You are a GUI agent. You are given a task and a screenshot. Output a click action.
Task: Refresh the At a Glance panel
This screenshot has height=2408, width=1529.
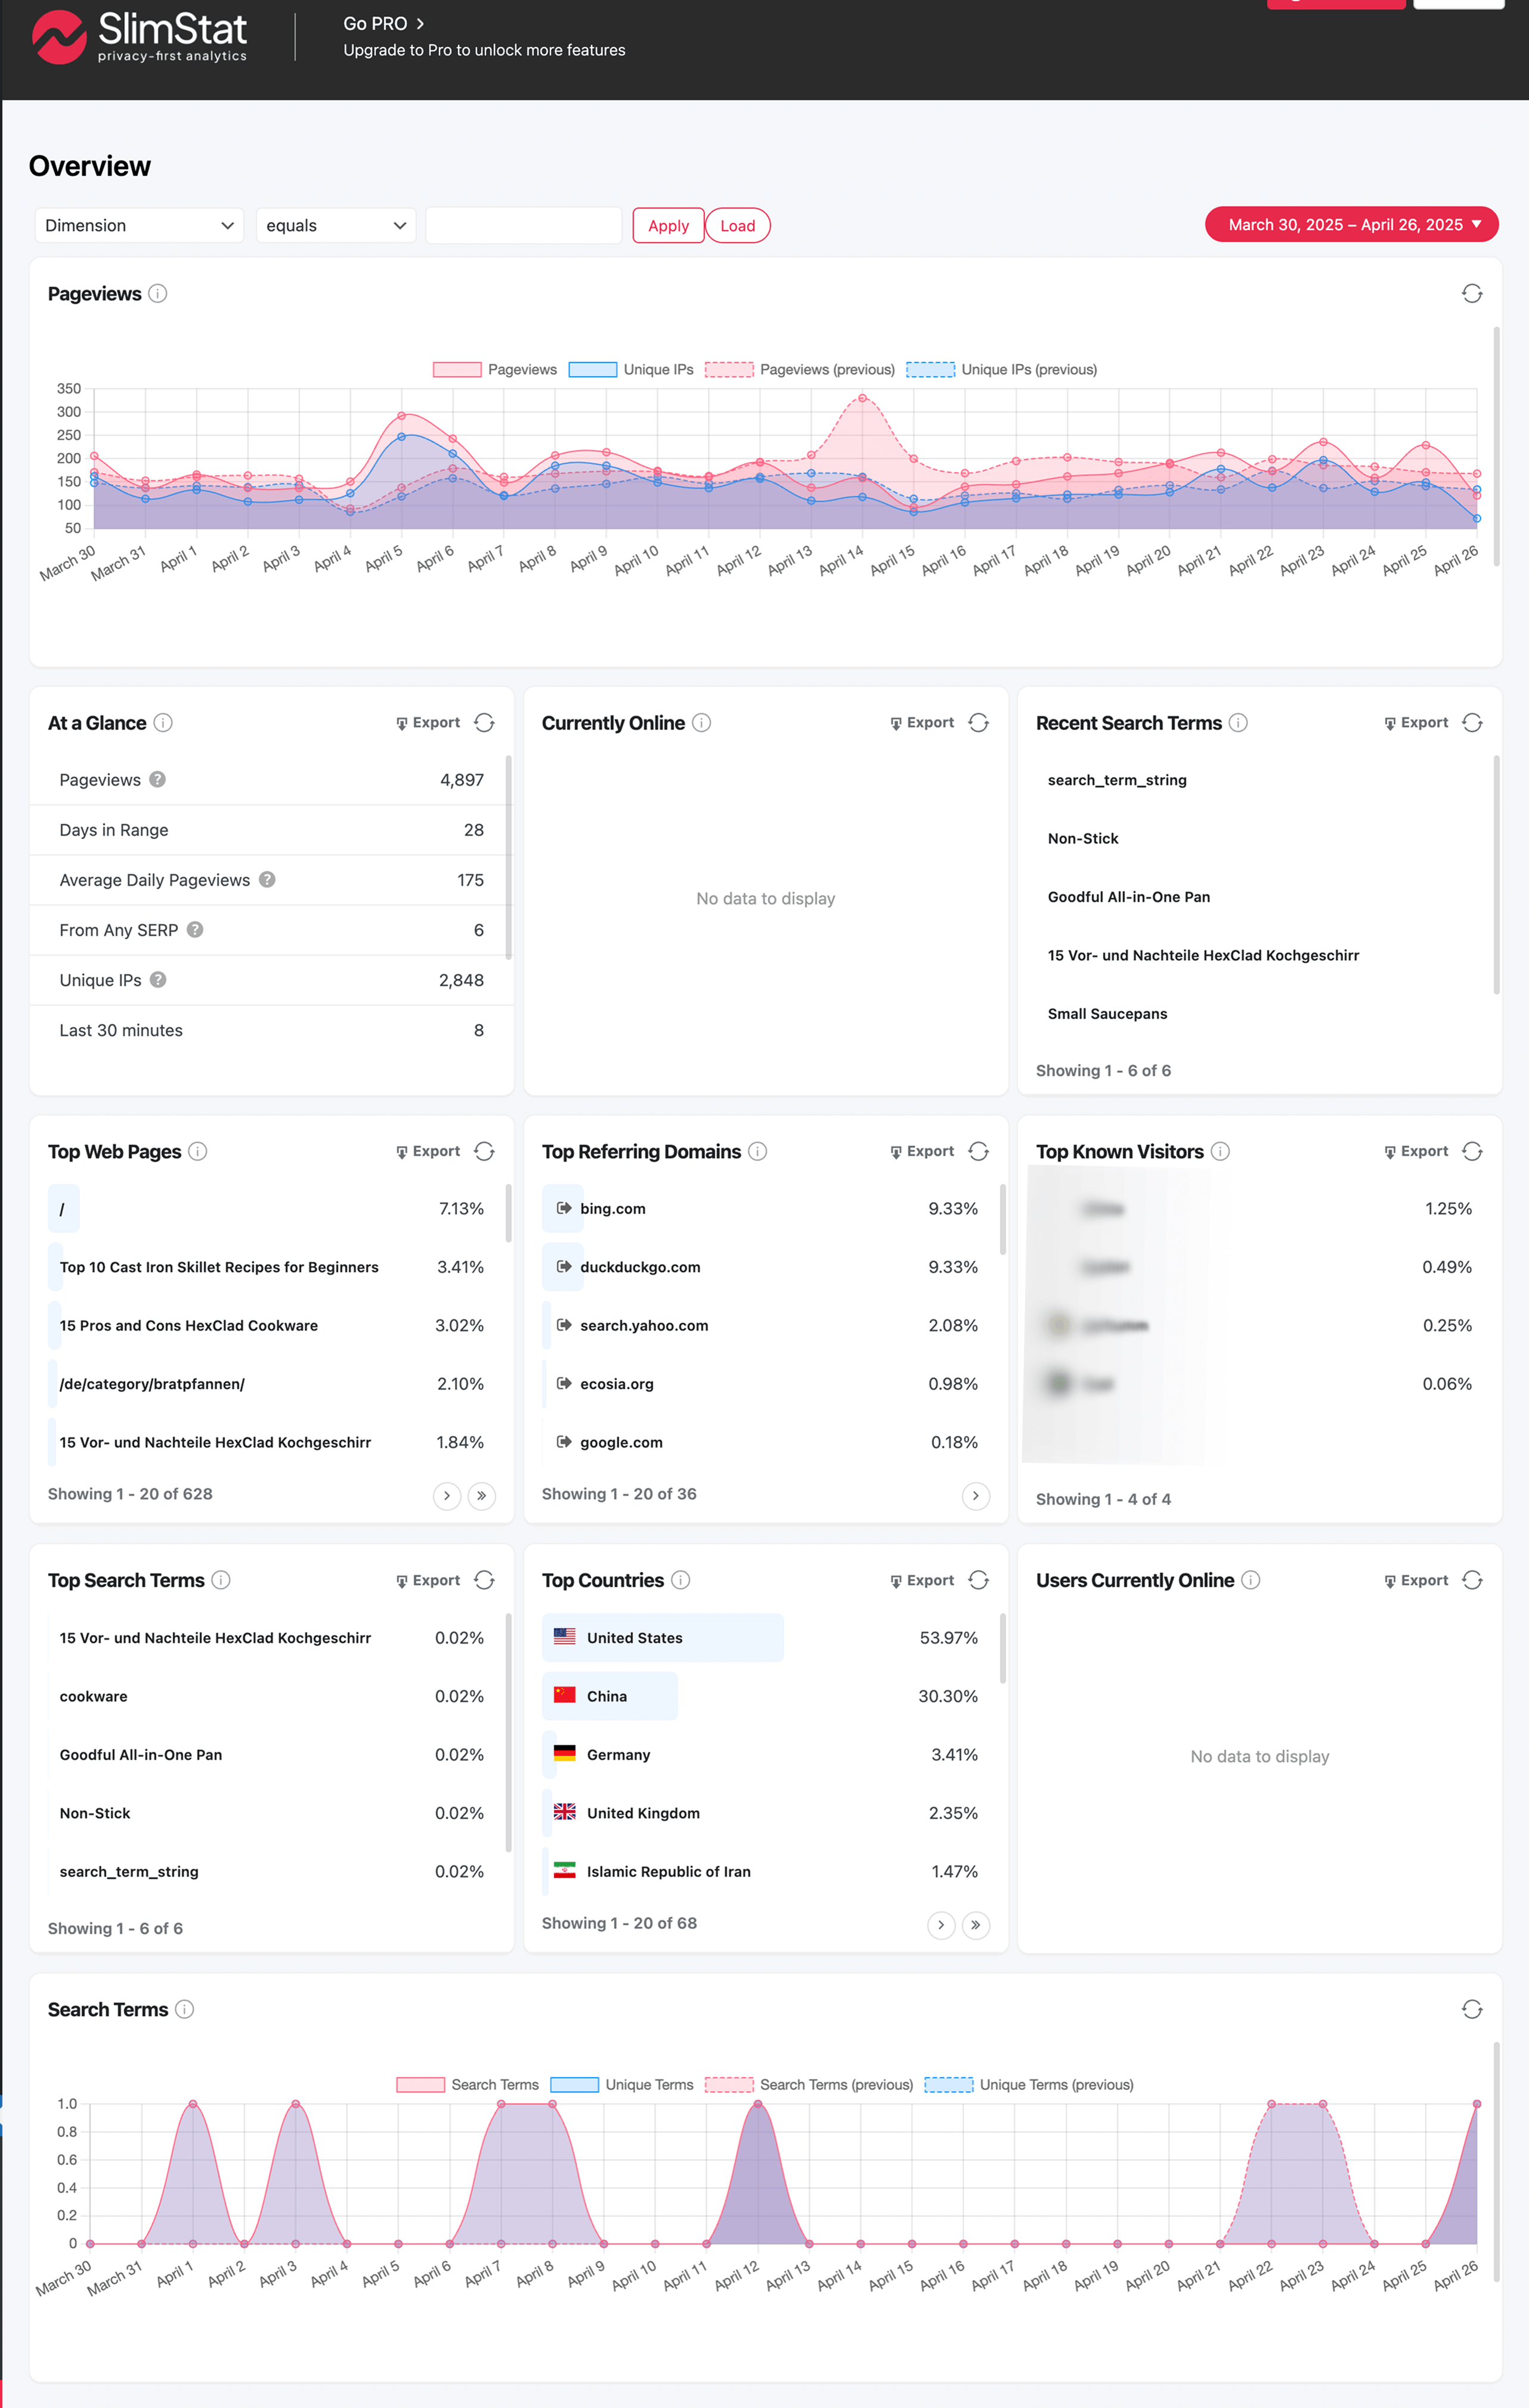pos(484,723)
